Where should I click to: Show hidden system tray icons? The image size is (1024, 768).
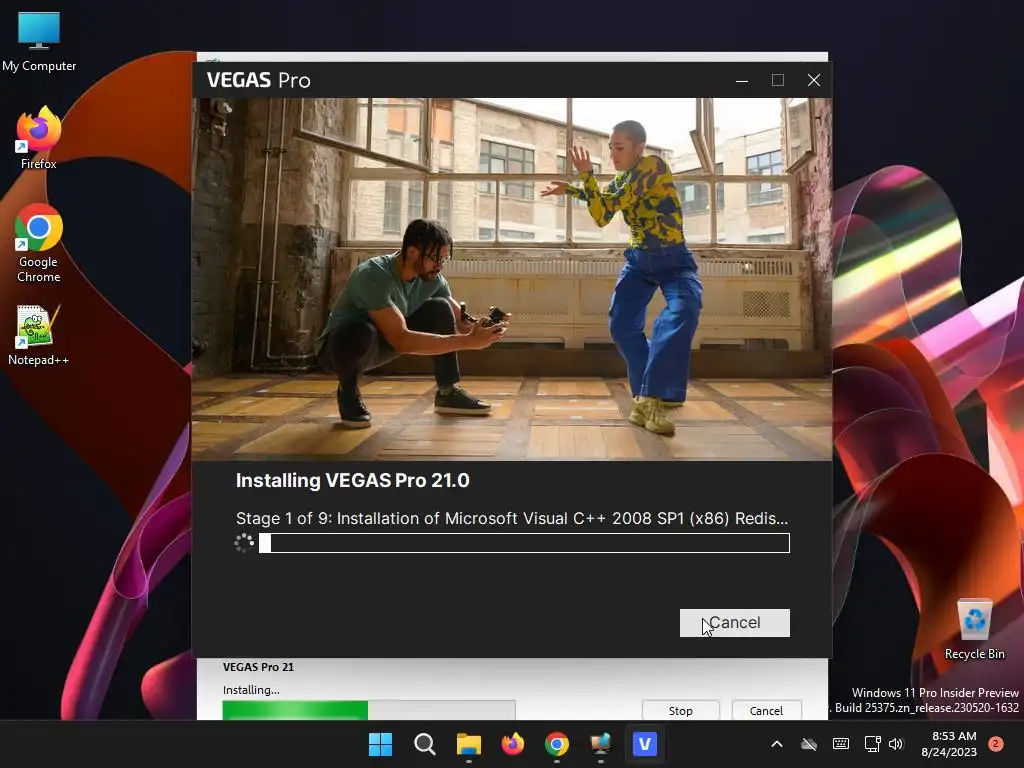[776, 744]
